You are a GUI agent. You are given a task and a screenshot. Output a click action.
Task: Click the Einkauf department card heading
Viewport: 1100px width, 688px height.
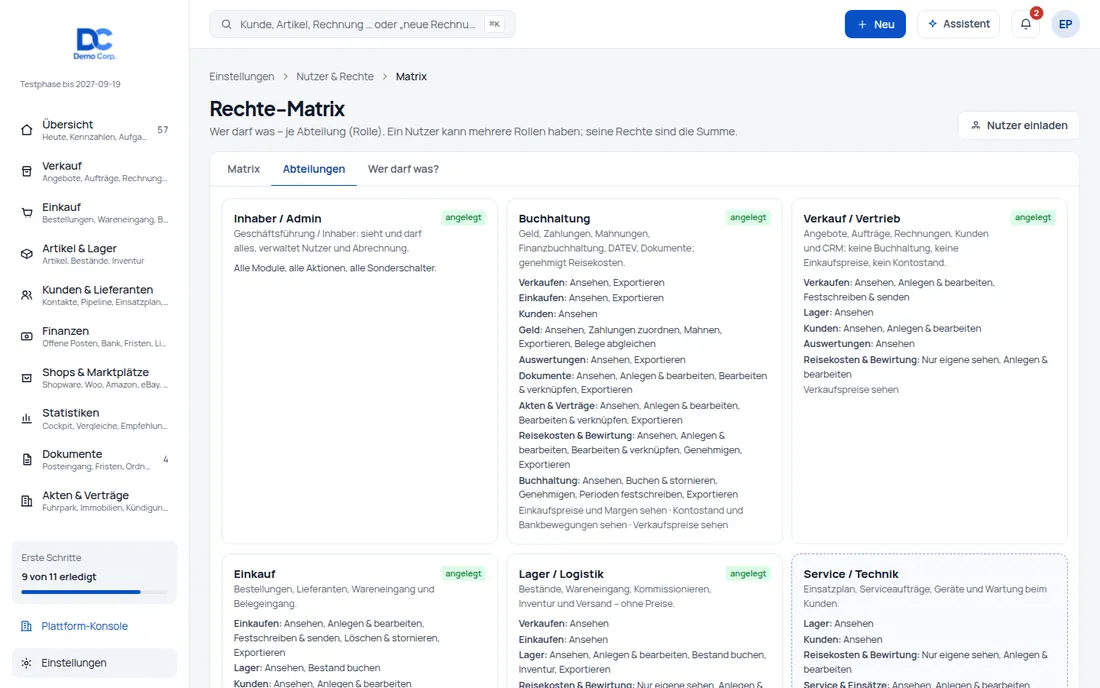pyautogui.click(x=255, y=574)
